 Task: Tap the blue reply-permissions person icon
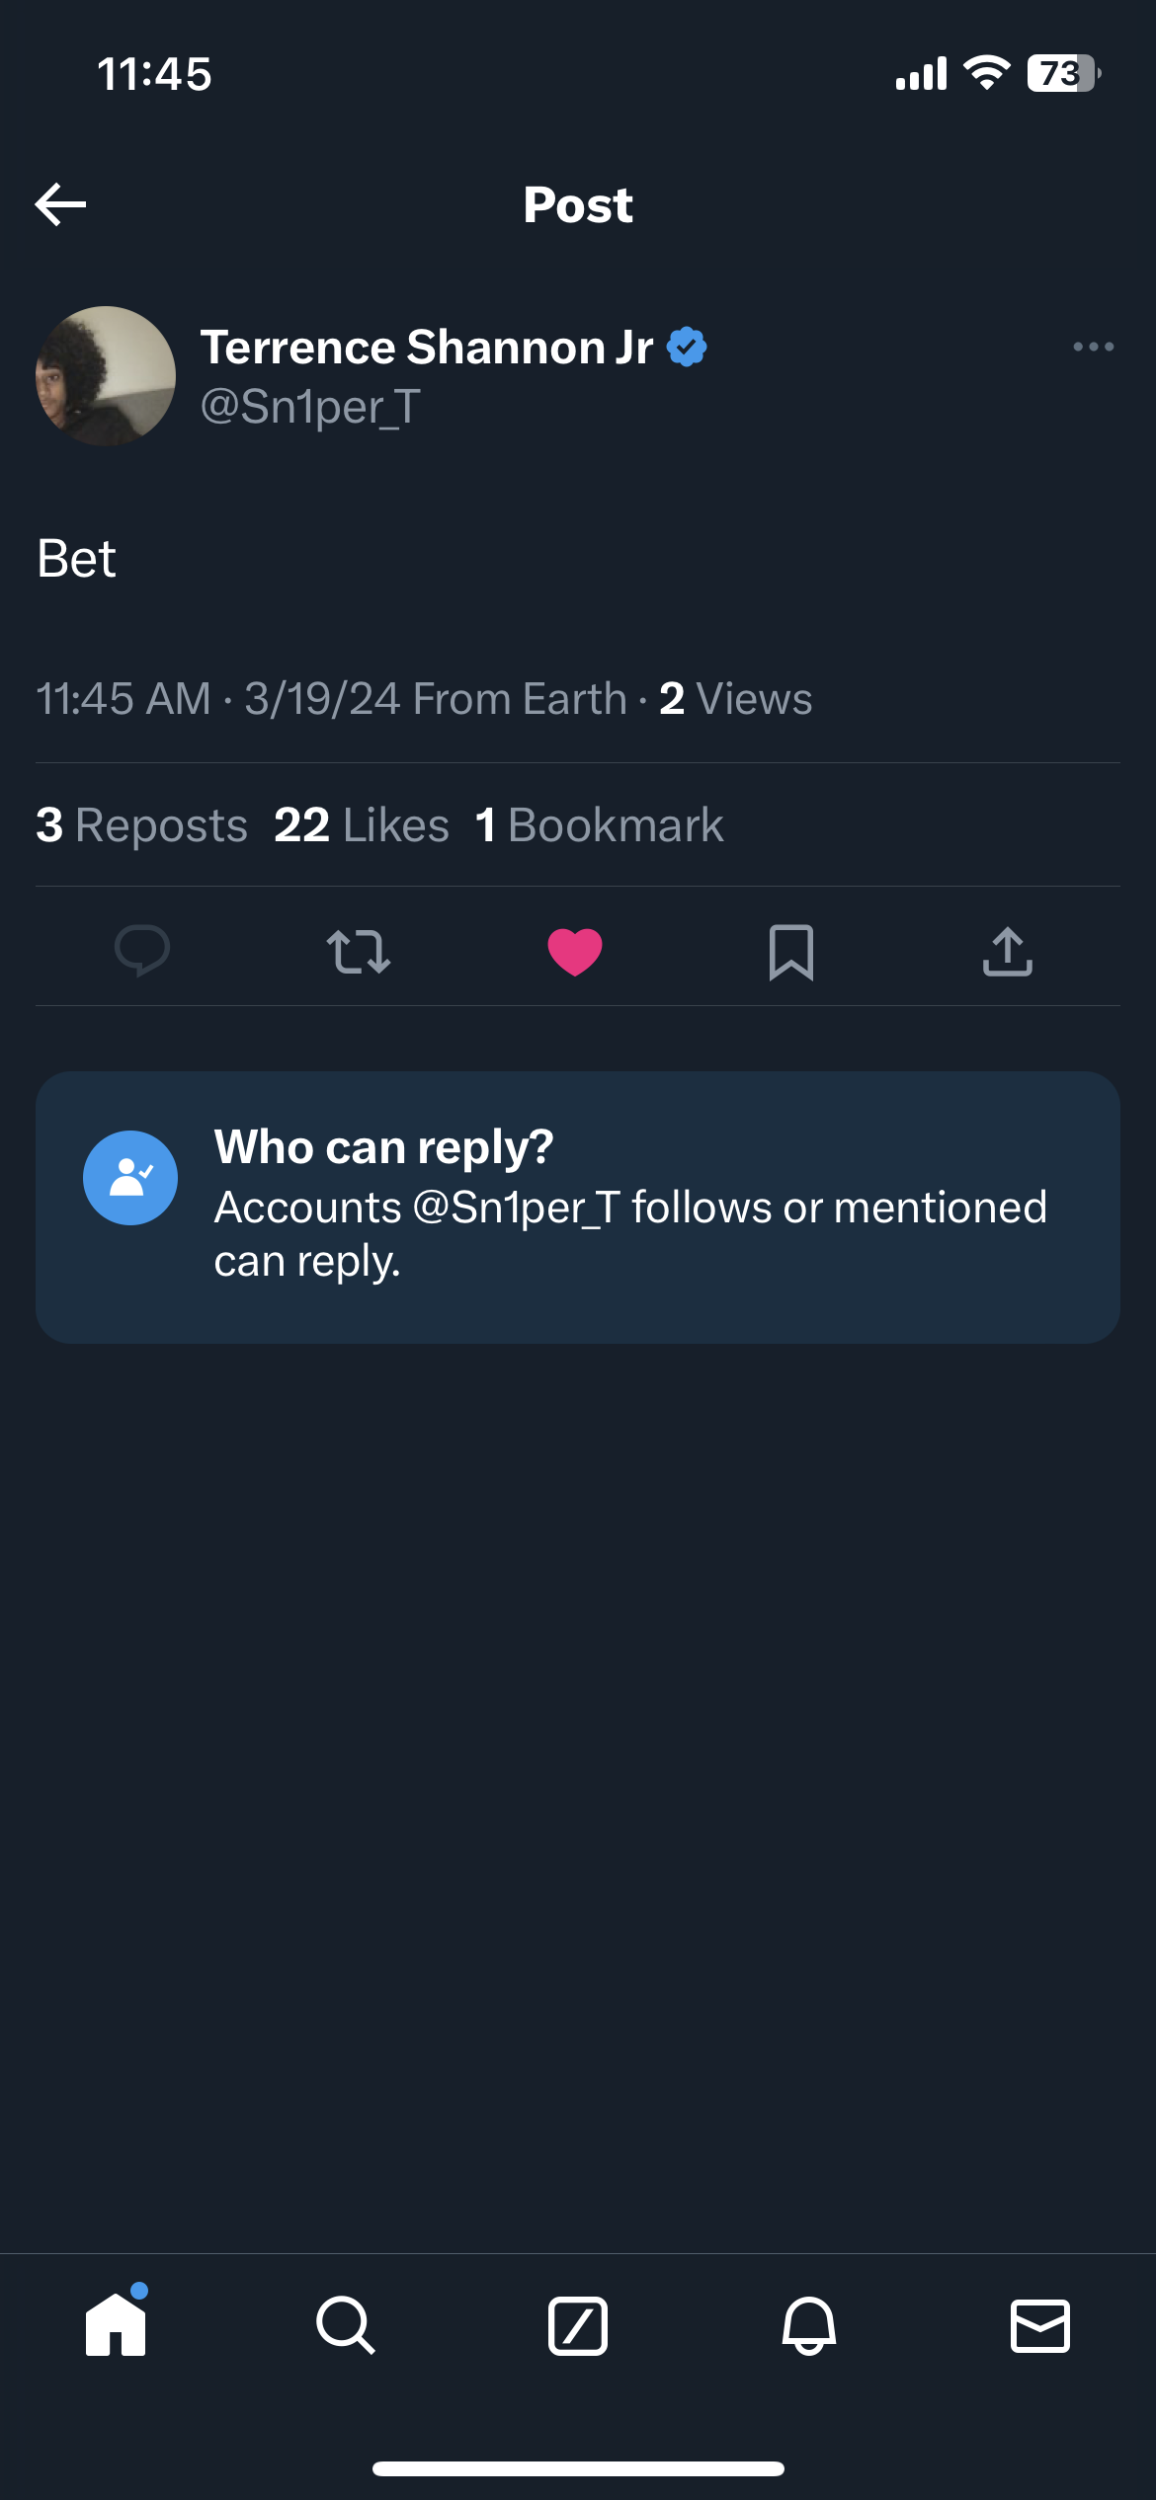pyautogui.click(x=130, y=1177)
